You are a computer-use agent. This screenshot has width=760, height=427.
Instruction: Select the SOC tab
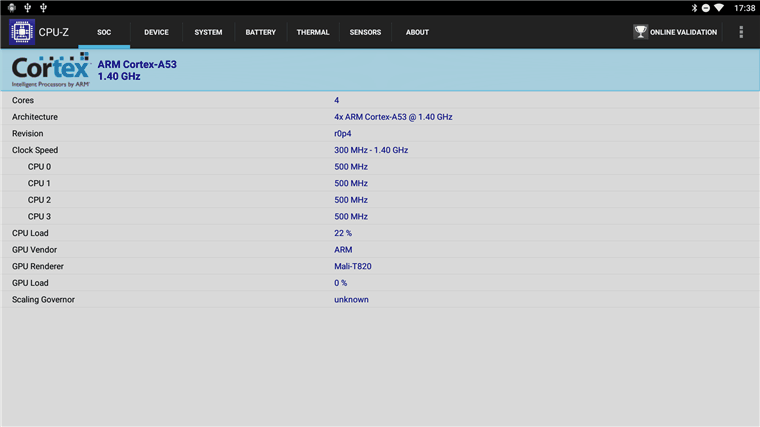[104, 32]
